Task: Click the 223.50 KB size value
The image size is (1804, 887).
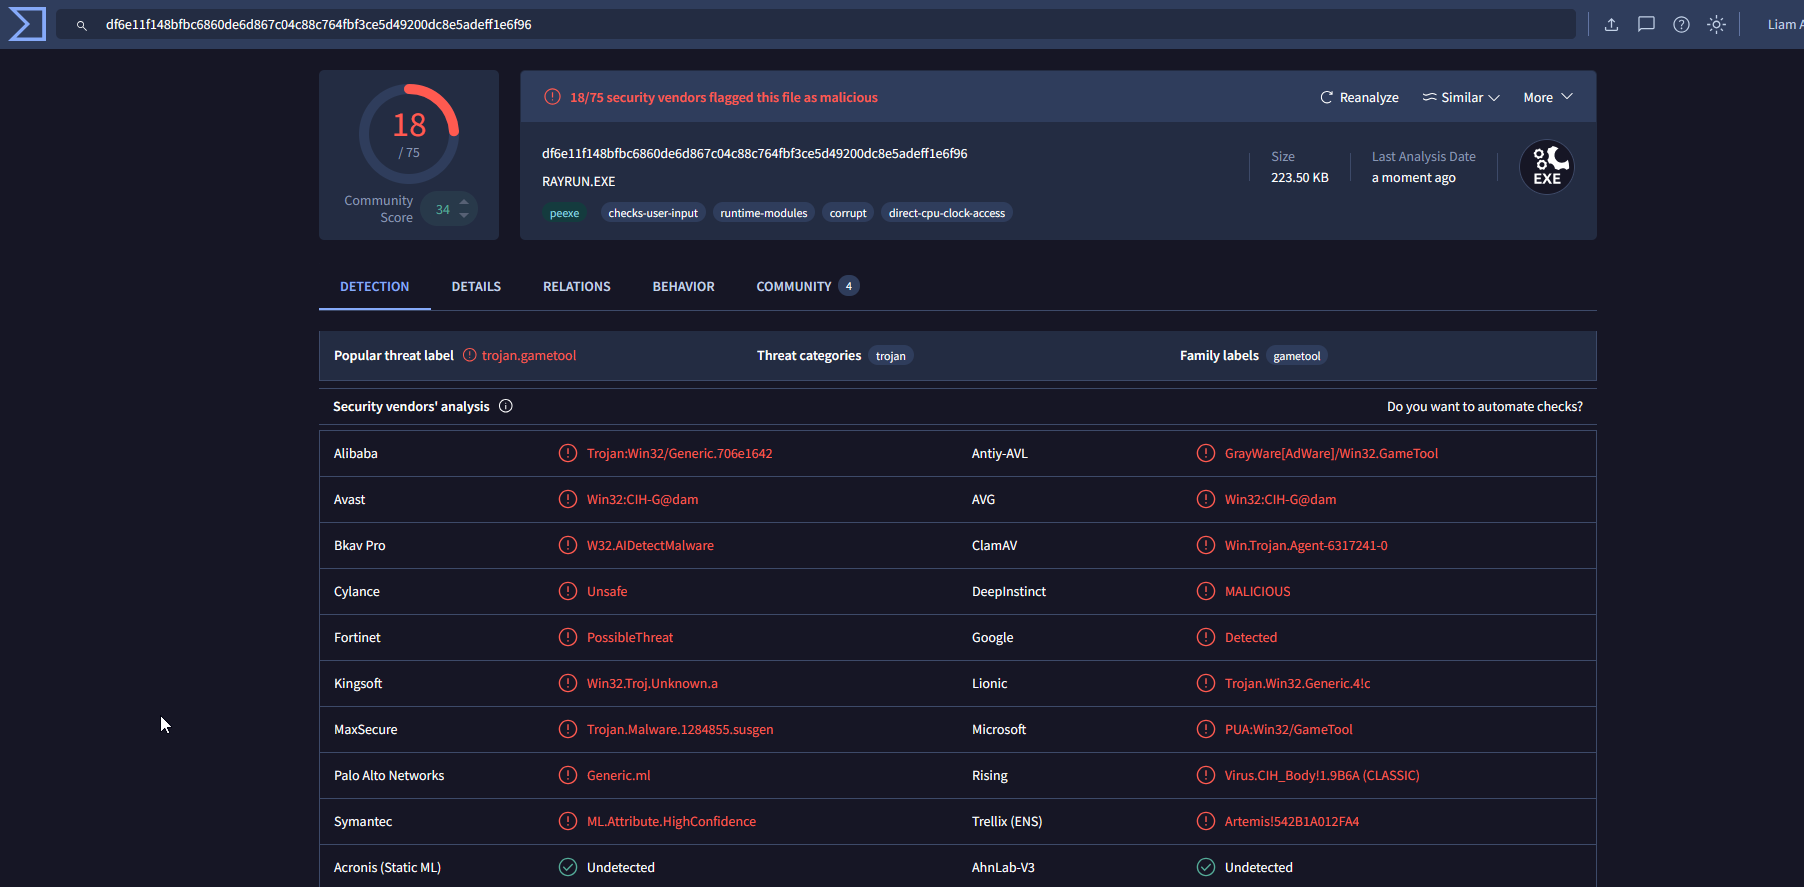Action: (1300, 177)
